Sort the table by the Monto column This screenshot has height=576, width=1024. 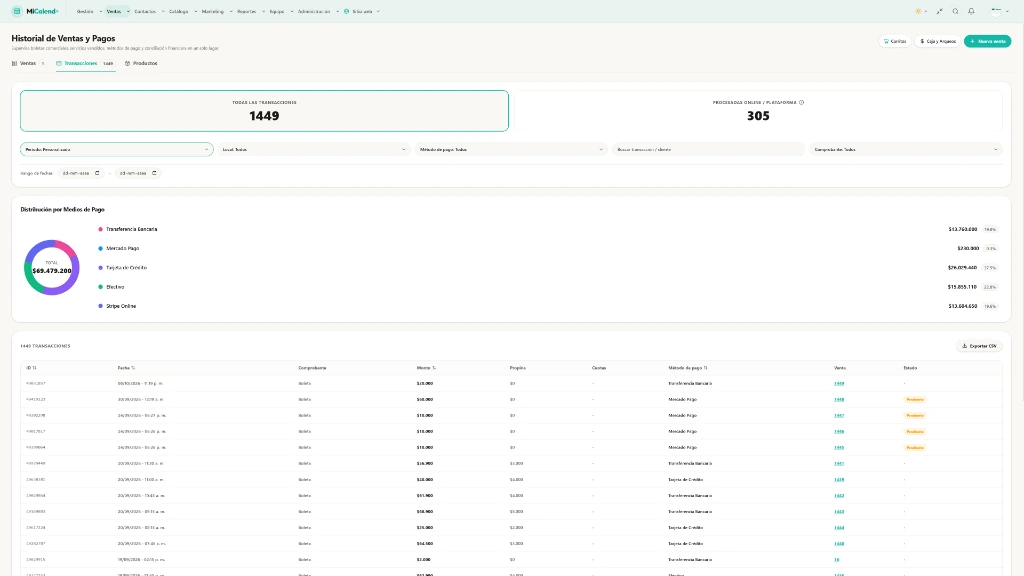coord(426,368)
